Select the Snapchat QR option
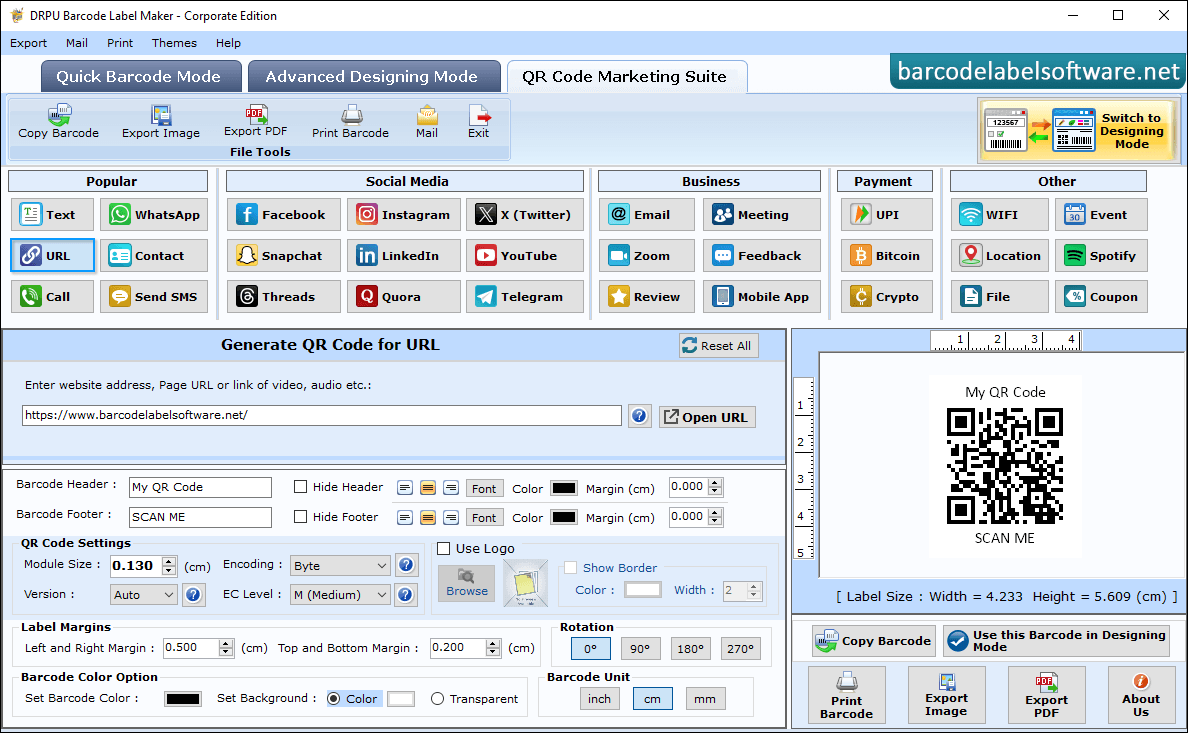The image size is (1188, 733). point(283,255)
